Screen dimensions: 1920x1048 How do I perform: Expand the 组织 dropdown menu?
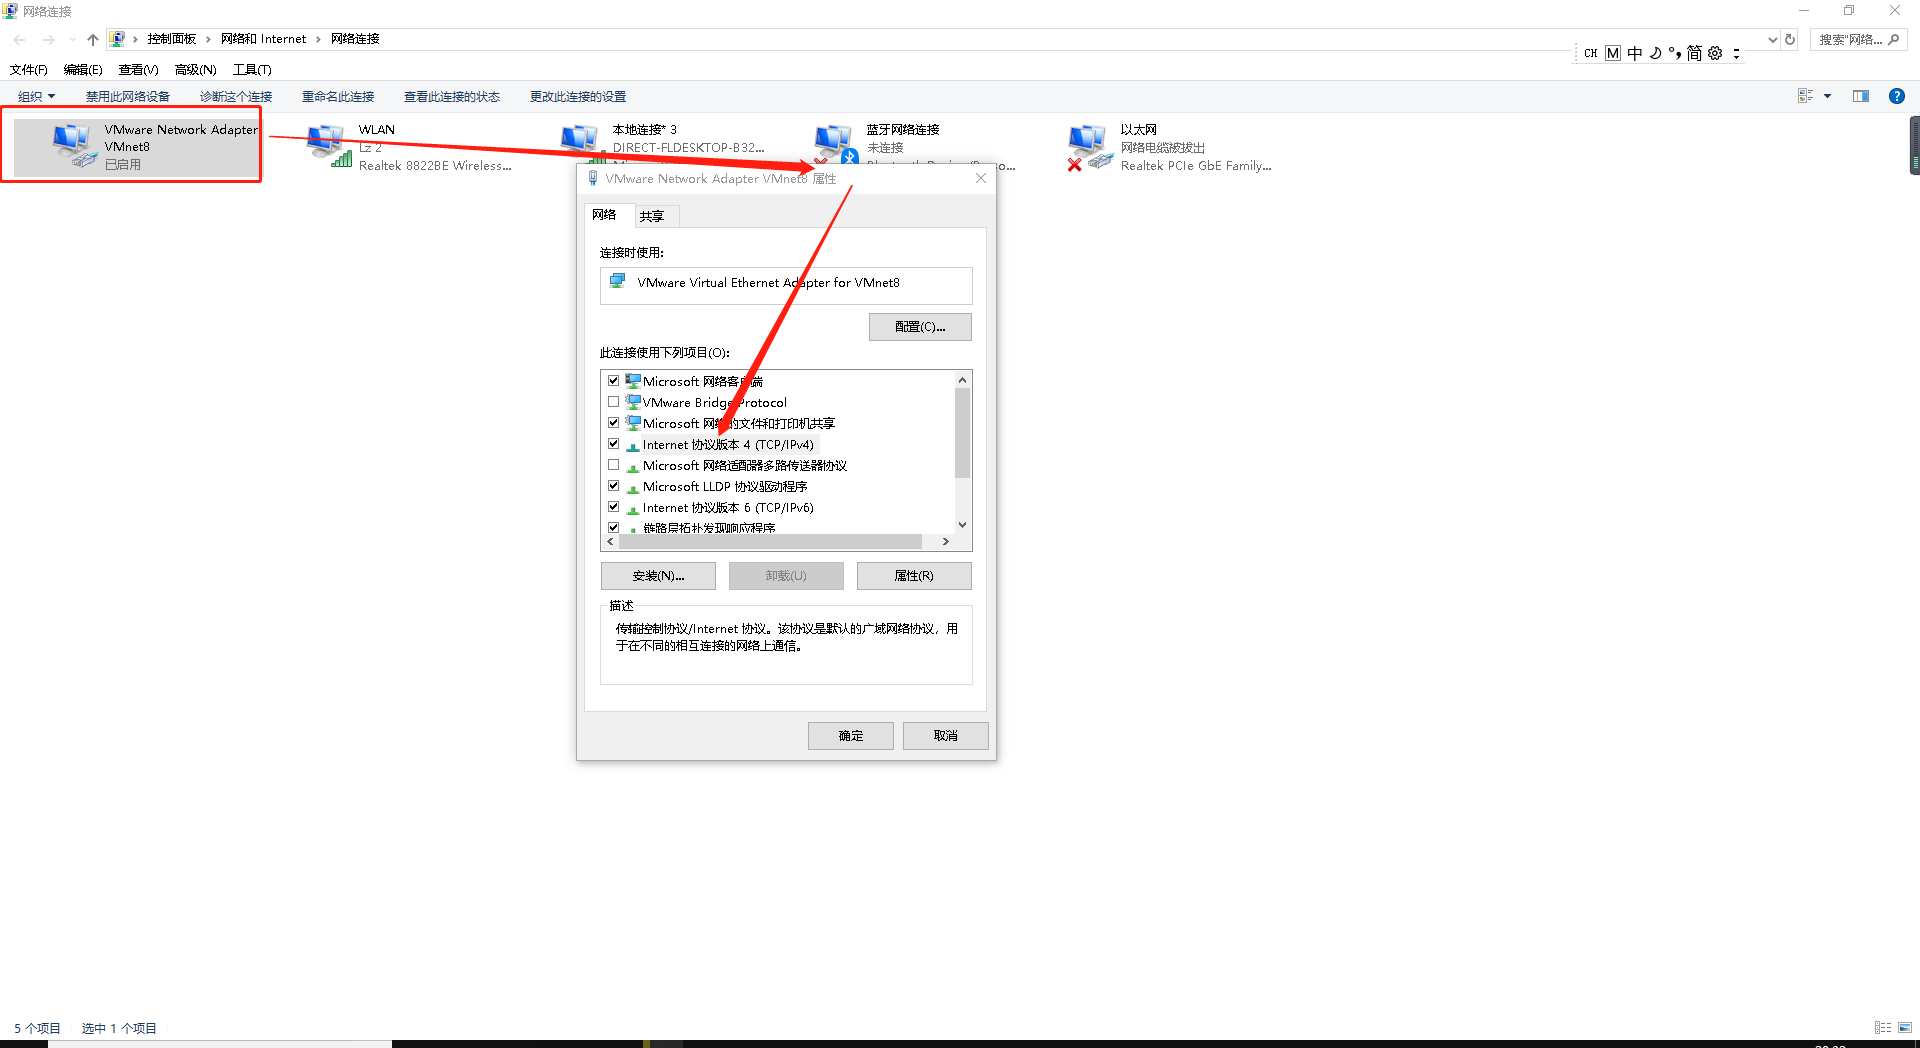pyautogui.click(x=36, y=97)
